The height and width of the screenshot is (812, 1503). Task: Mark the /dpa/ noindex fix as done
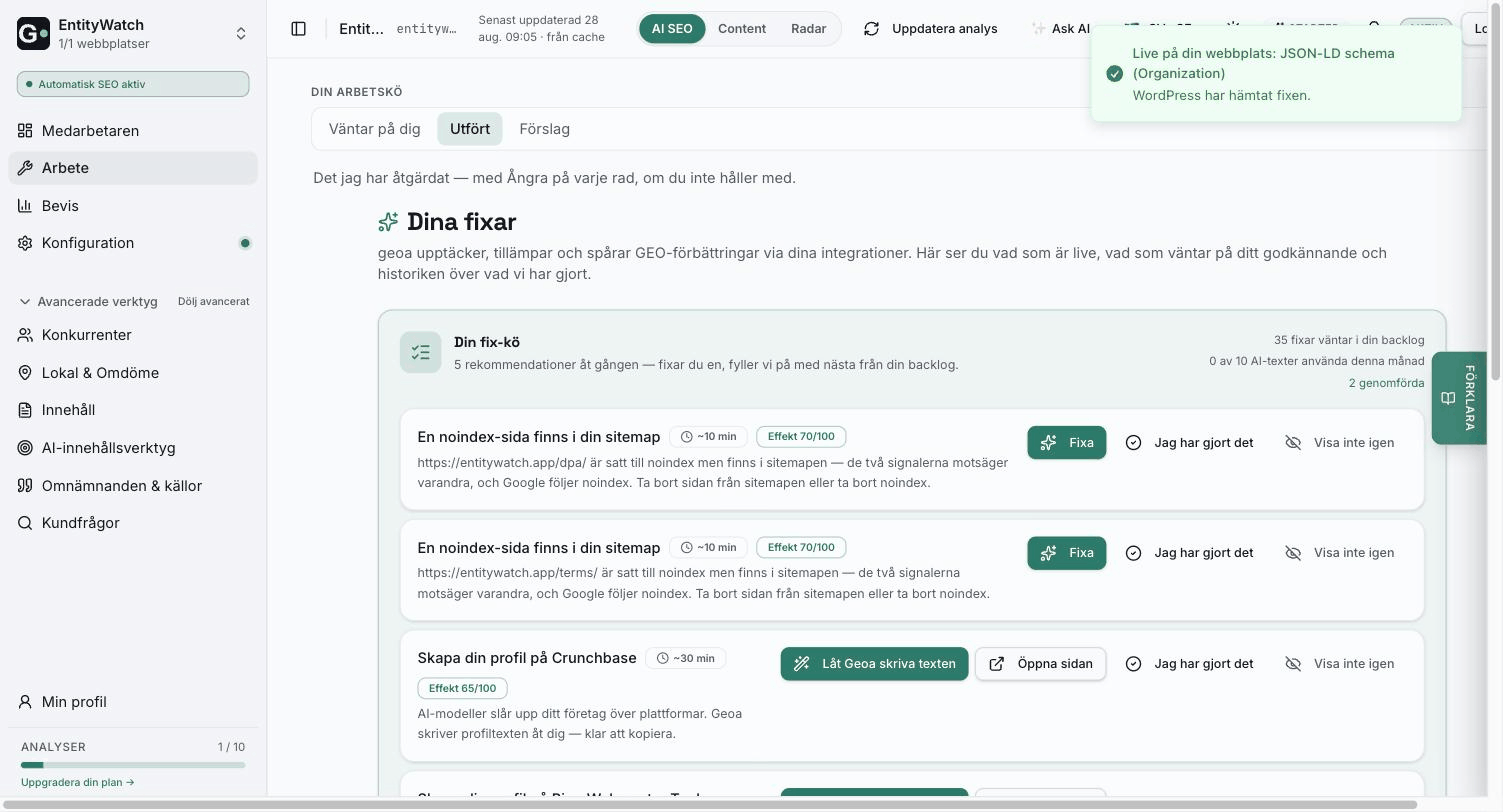[1189, 443]
